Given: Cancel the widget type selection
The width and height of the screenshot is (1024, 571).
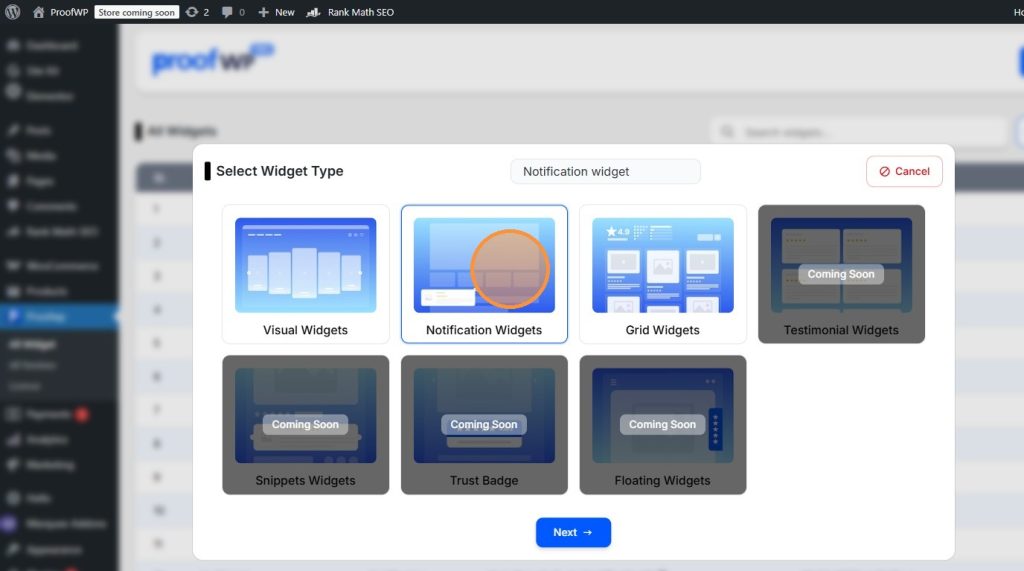Looking at the screenshot, I should (904, 171).
